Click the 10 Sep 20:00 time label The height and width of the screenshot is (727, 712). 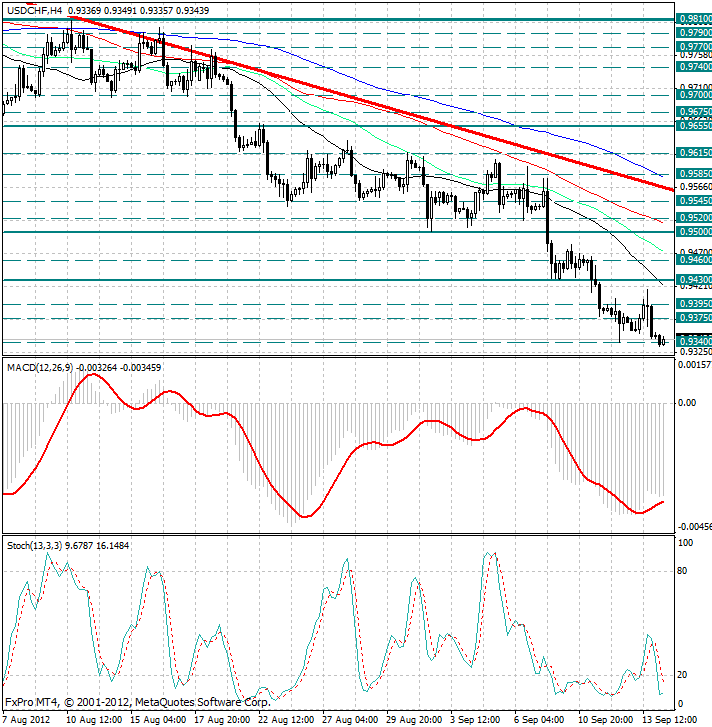click(605, 720)
